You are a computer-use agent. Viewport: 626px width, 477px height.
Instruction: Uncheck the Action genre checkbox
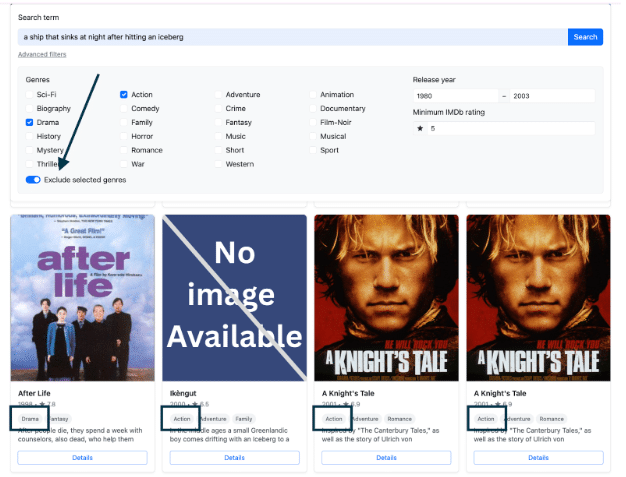pyautogui.click(x=124, y=95)
